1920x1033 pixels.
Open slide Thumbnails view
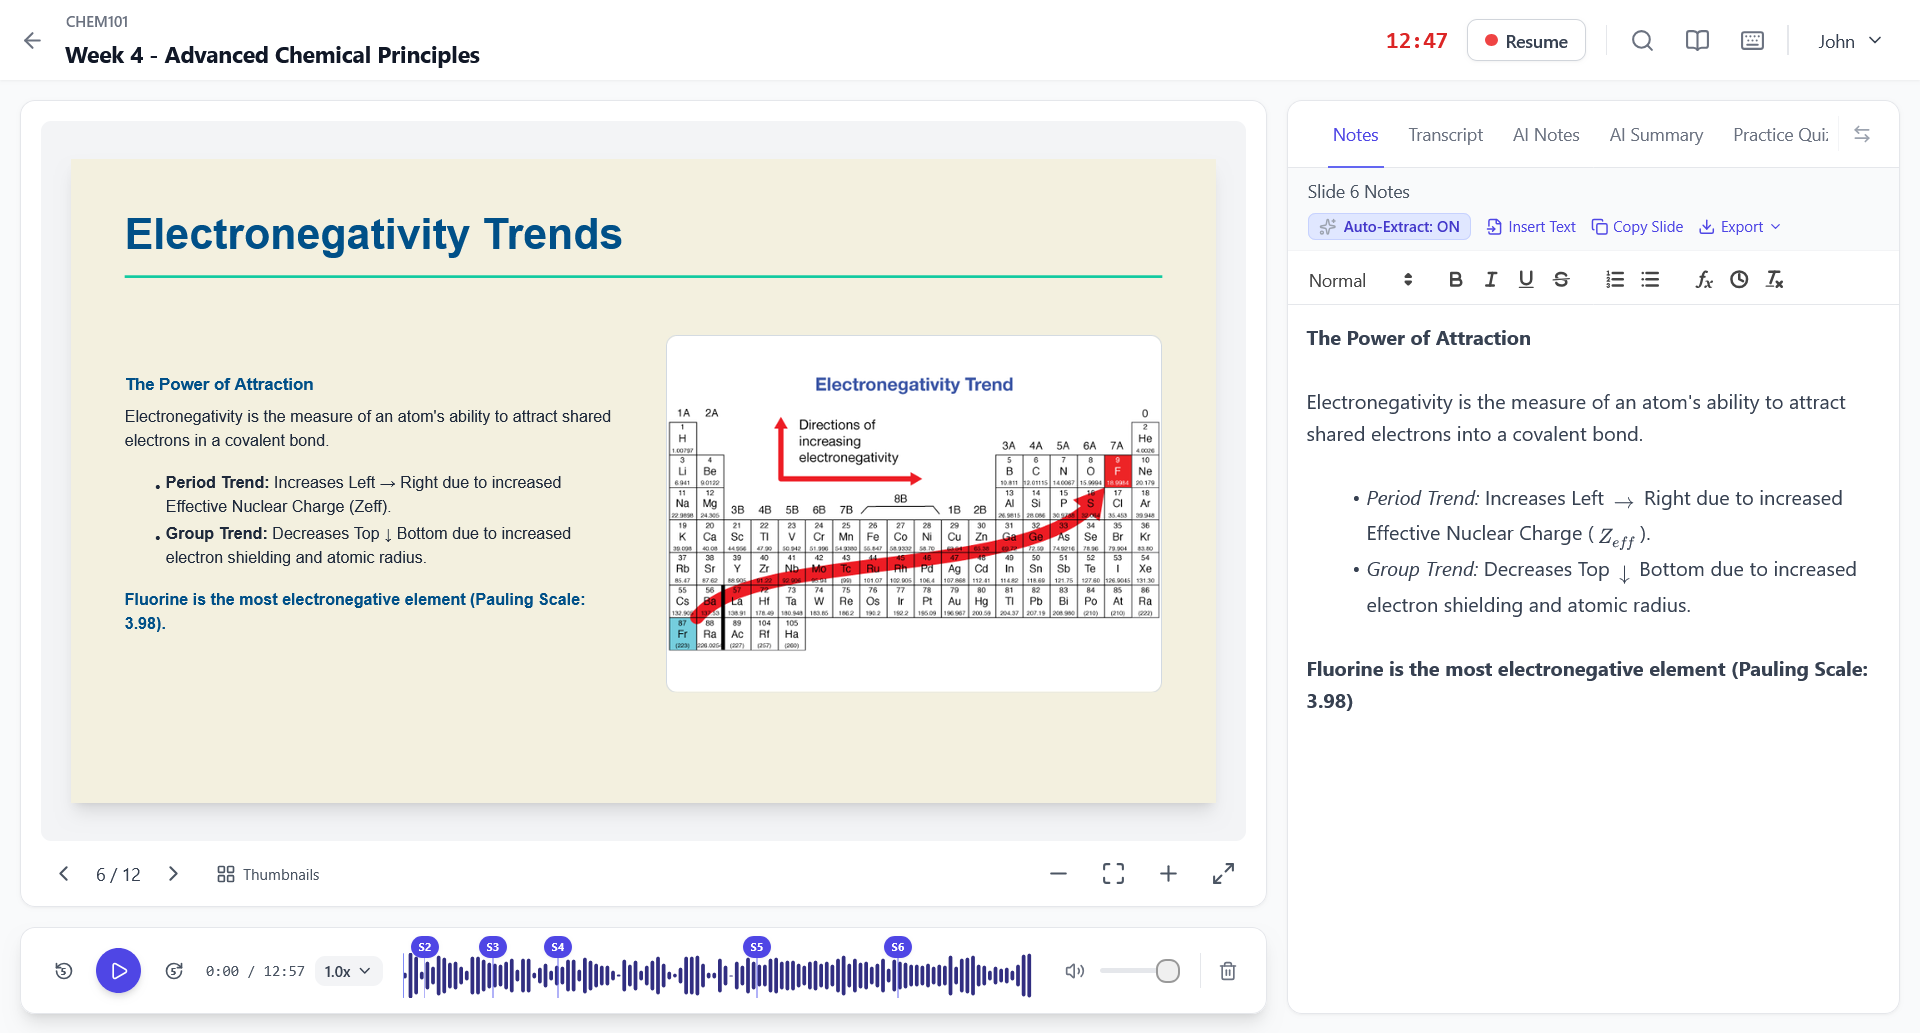268,874
